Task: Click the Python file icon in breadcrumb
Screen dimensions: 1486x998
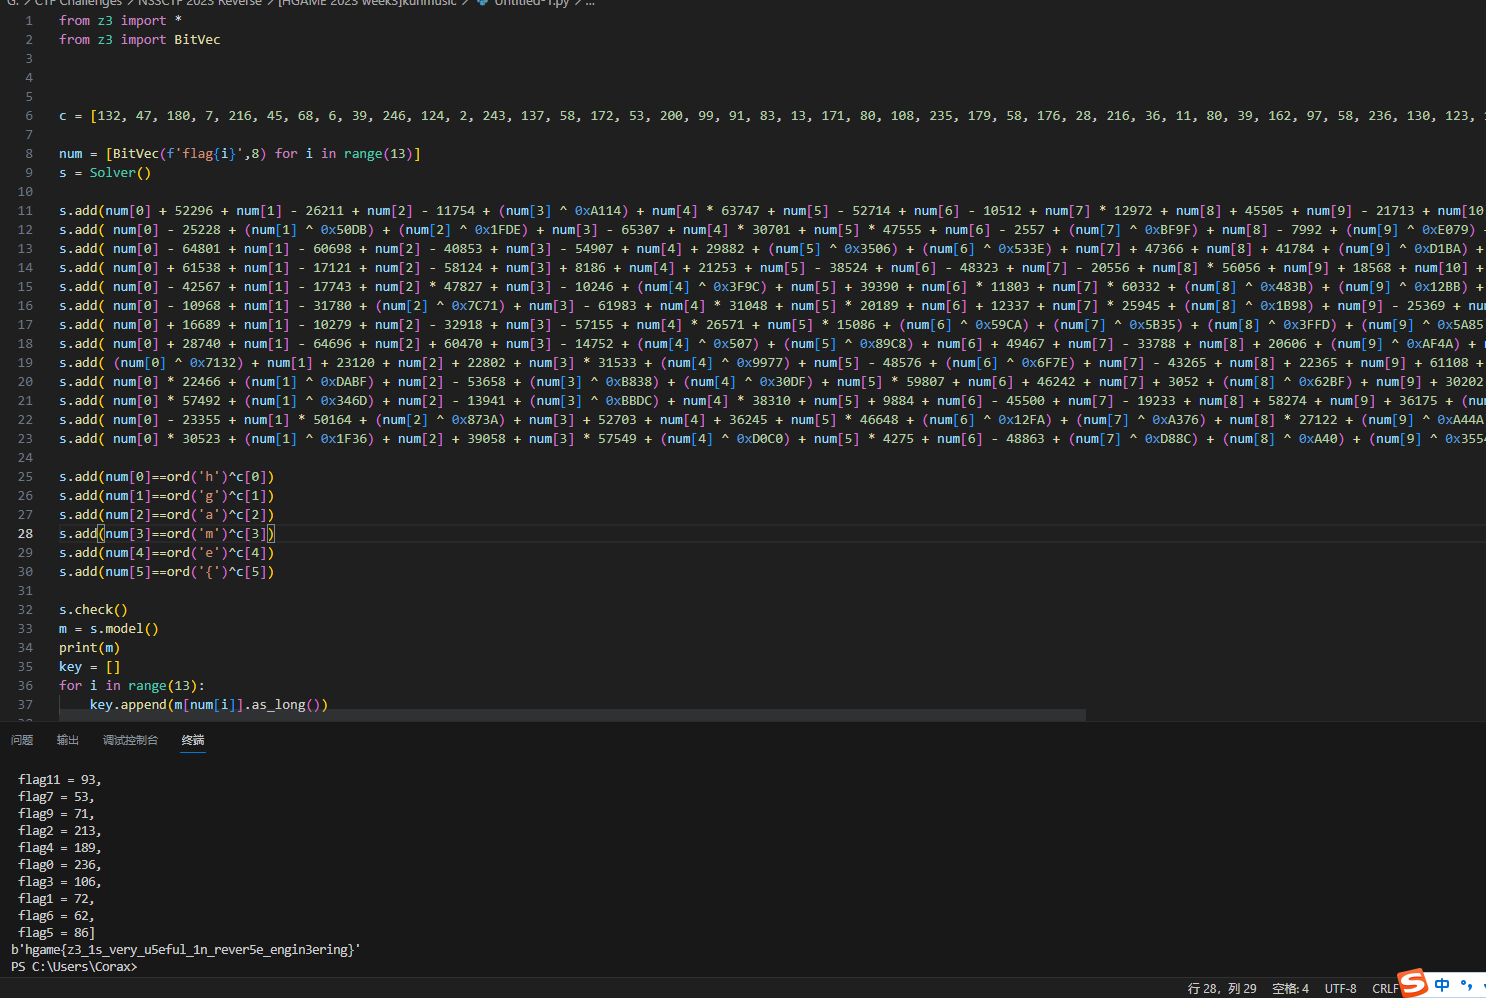Action: click(x=483, y=3)
